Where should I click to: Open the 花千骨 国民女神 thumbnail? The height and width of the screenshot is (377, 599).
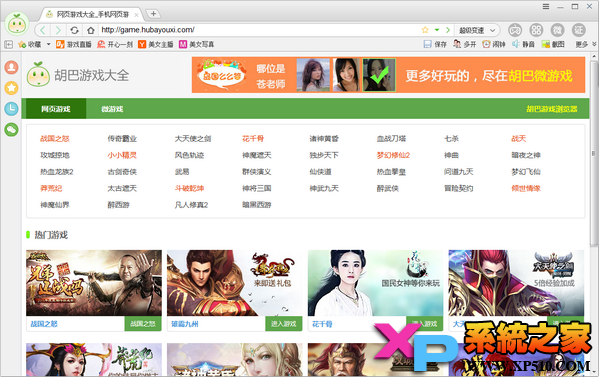coord(376,283)
